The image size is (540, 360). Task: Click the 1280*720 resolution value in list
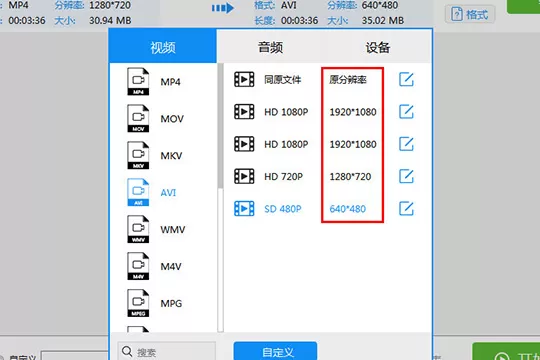(x=350, y=177)
